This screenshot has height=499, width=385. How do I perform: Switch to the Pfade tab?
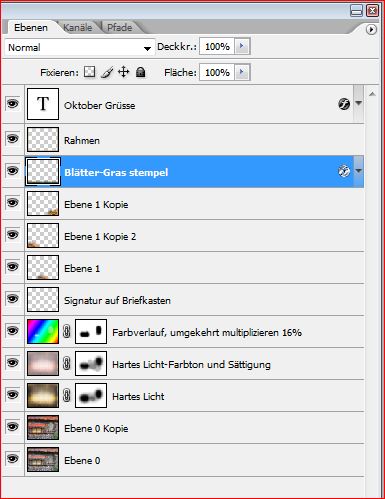click(x=120, y=27)
